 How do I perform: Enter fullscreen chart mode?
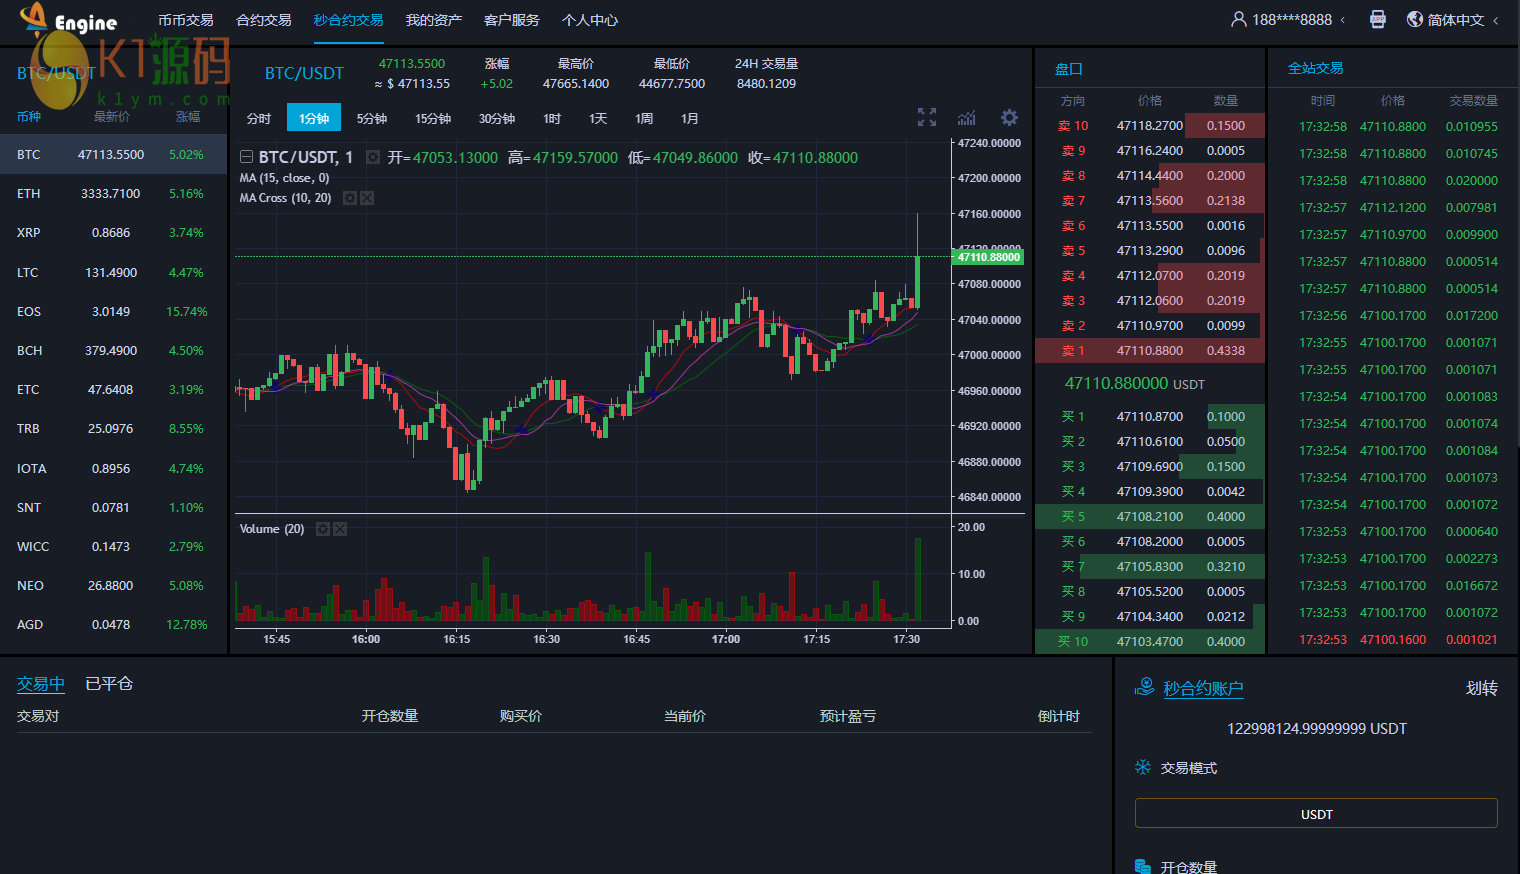click(x=927, y=118)
